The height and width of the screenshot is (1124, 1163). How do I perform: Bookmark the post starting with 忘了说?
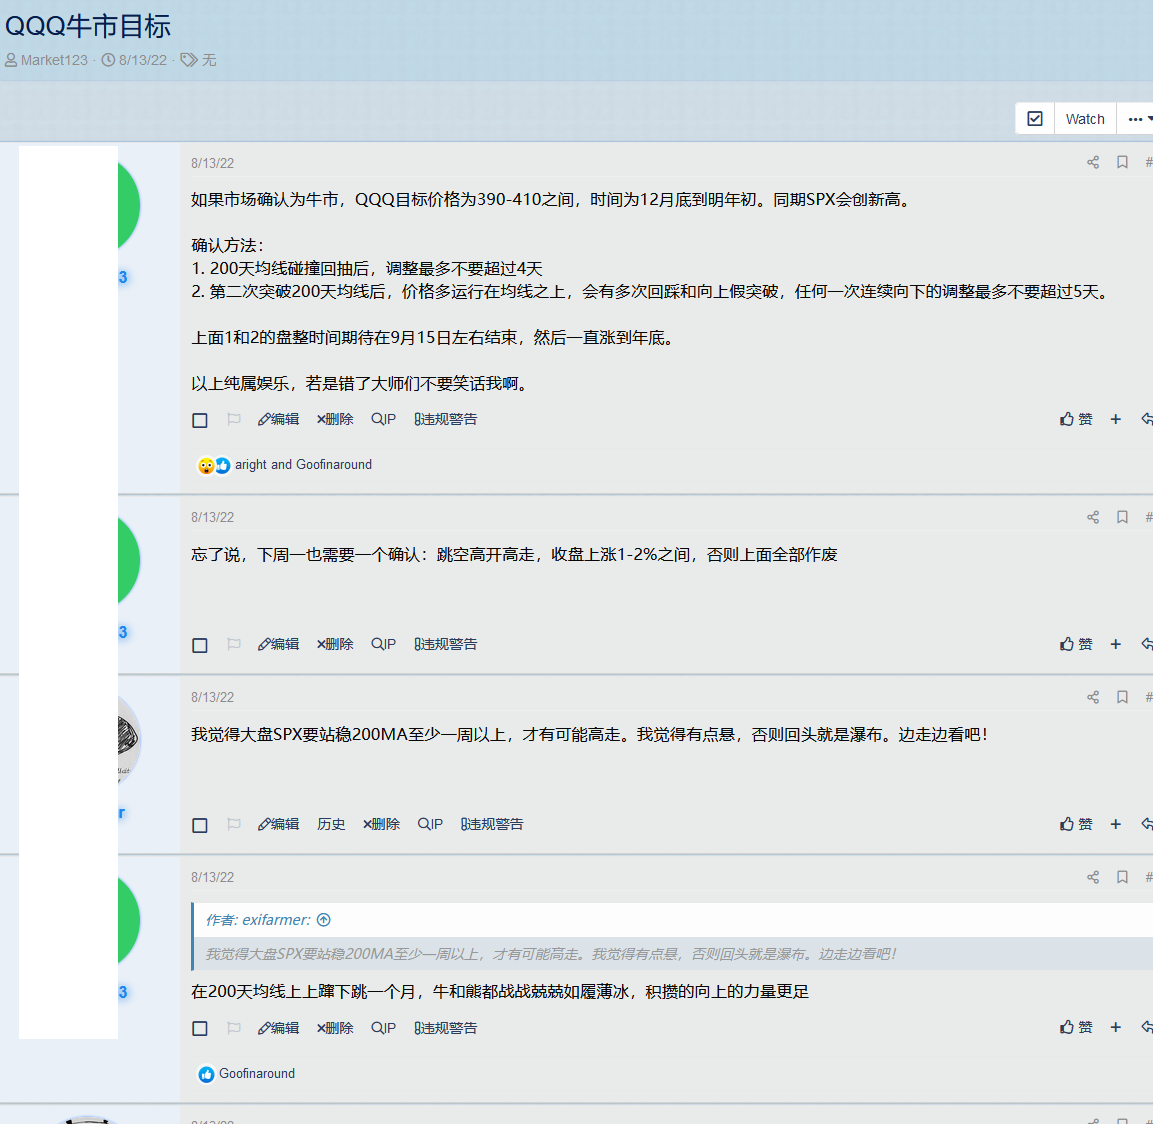(x=1122, y=517)
